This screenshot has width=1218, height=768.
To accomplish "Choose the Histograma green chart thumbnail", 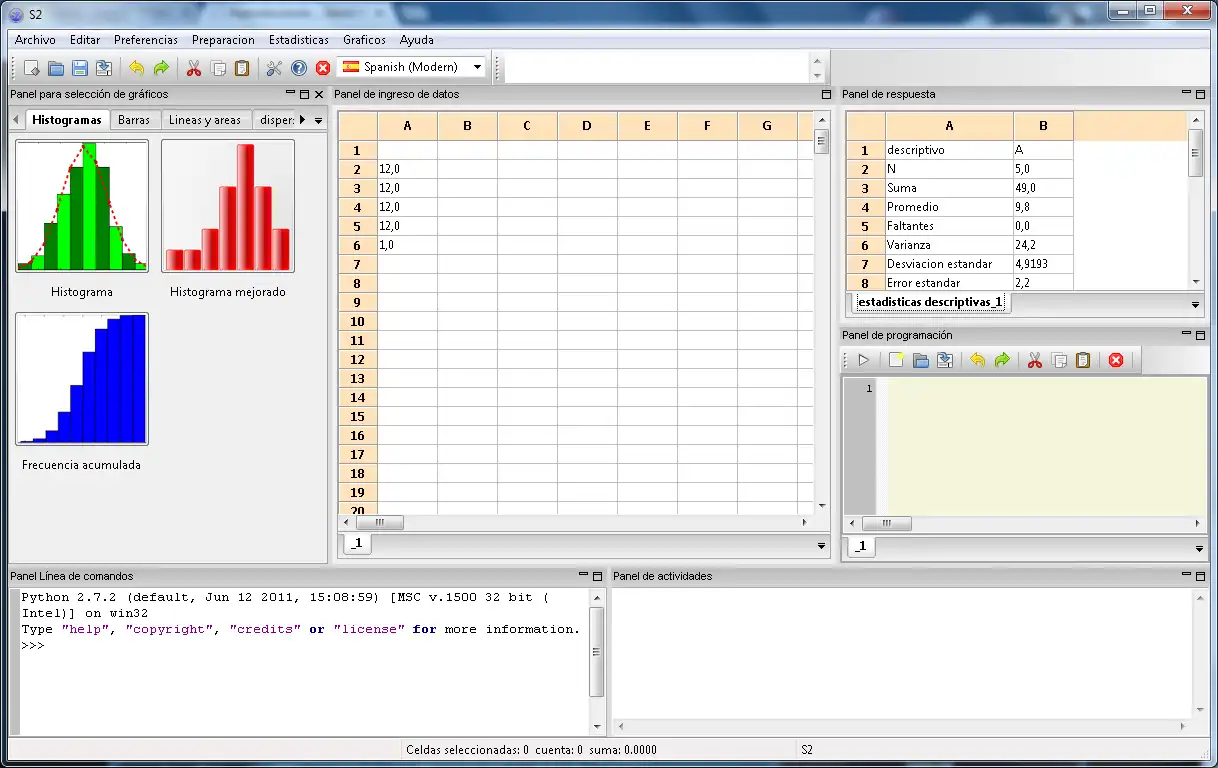I will pyautogui.click(x=82, y=206).
